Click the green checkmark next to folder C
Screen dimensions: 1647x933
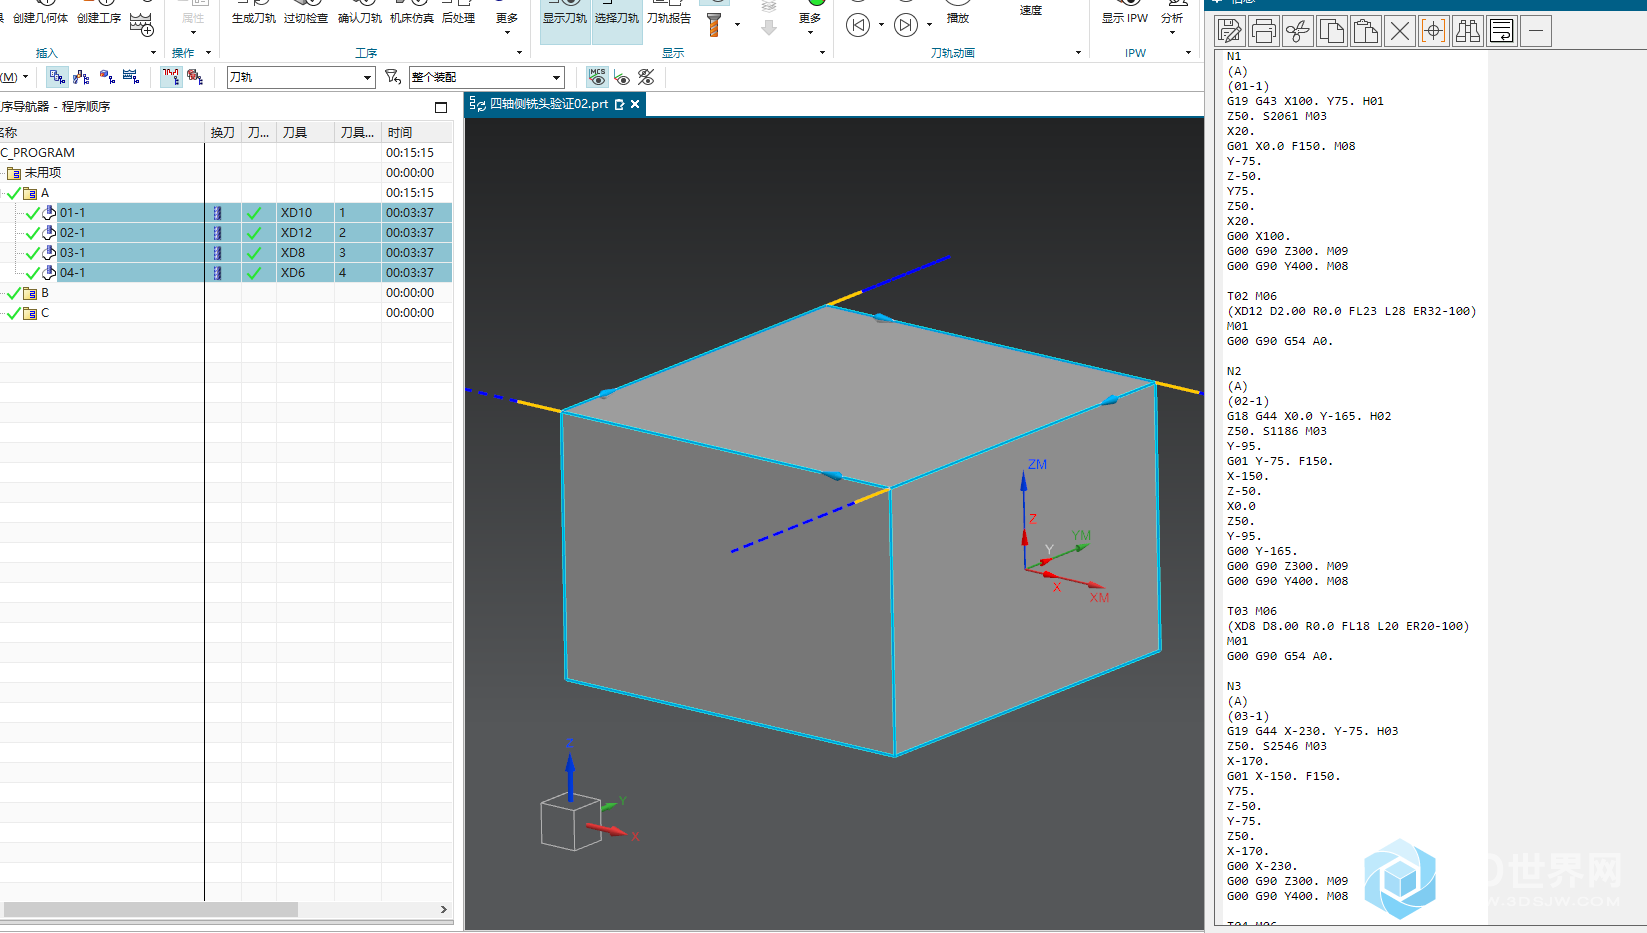point(13,313)
